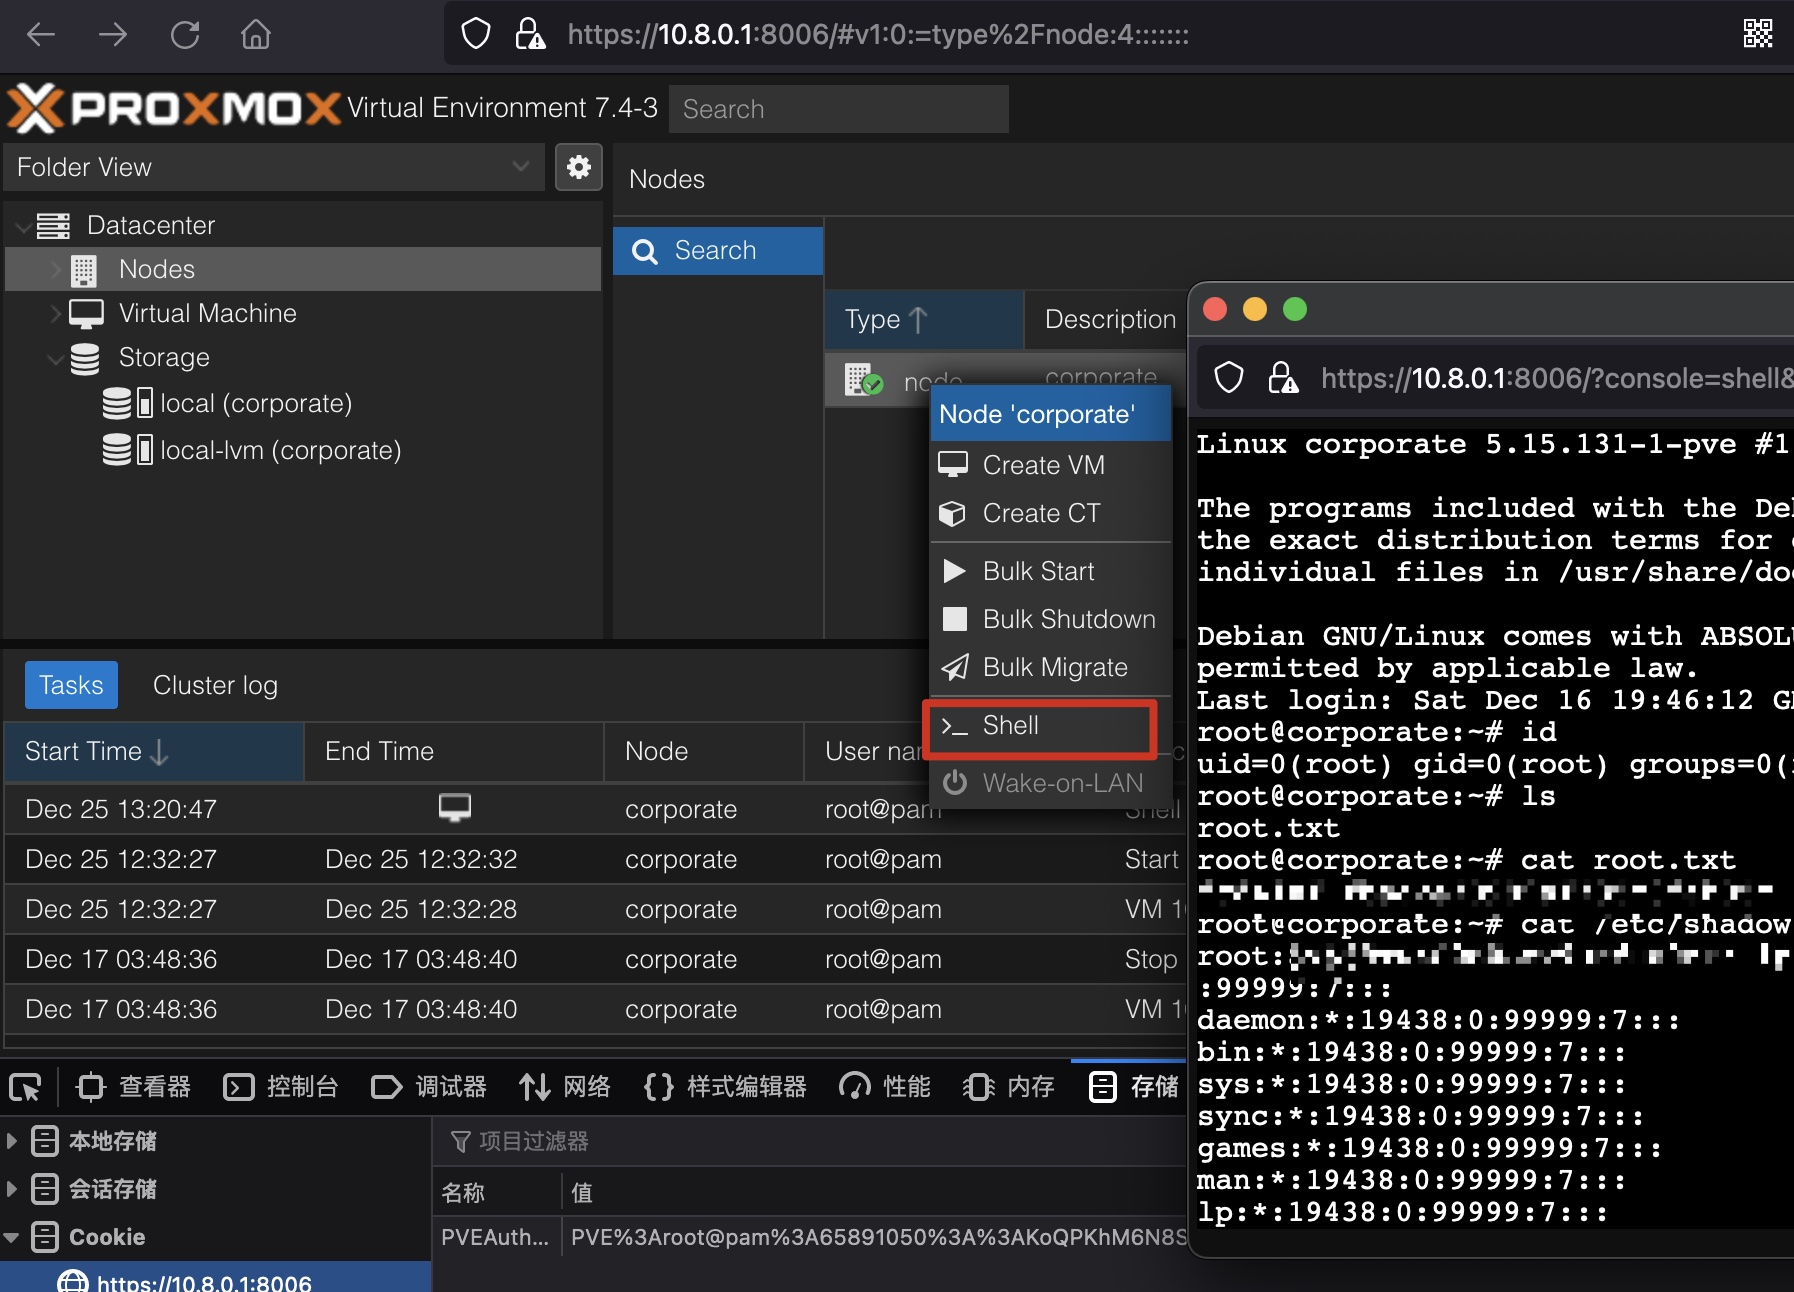This screenshot has height=1292, width=1794.
Task: Click the online node status icon in grid
Action: pos(863,380)
